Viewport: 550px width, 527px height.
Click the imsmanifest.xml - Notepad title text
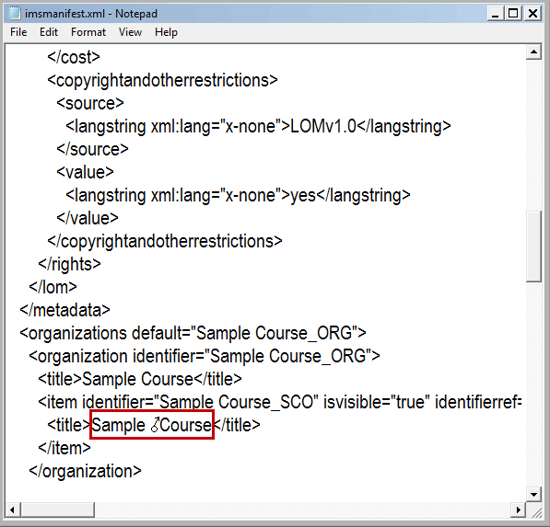pyautogui.click(x=91, y=14)
